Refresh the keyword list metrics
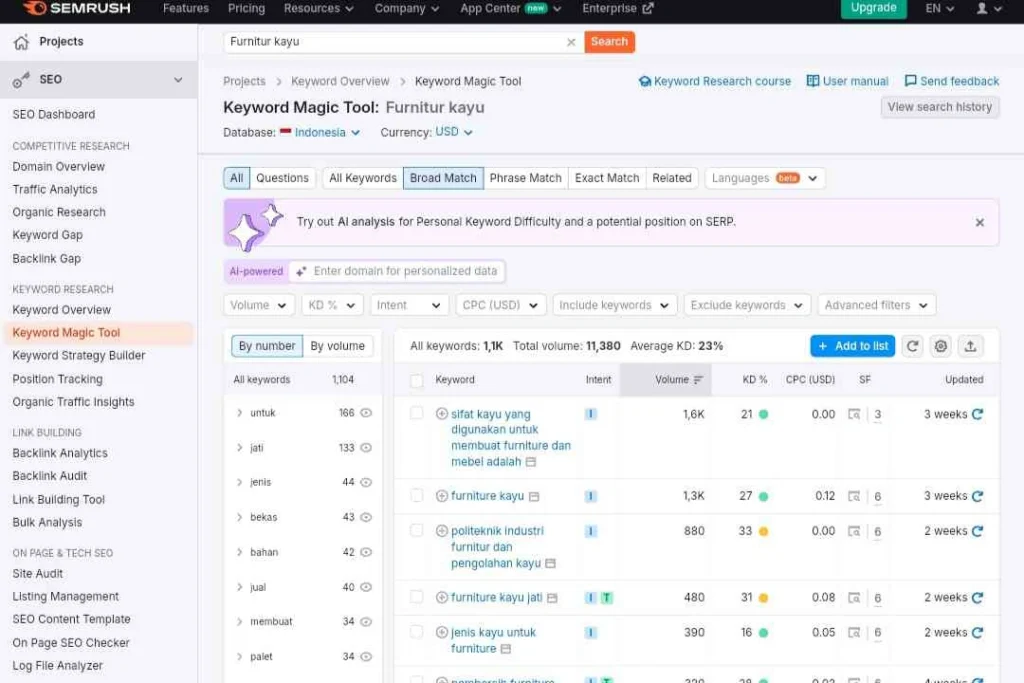1024x683 pixels. [912, 346]
